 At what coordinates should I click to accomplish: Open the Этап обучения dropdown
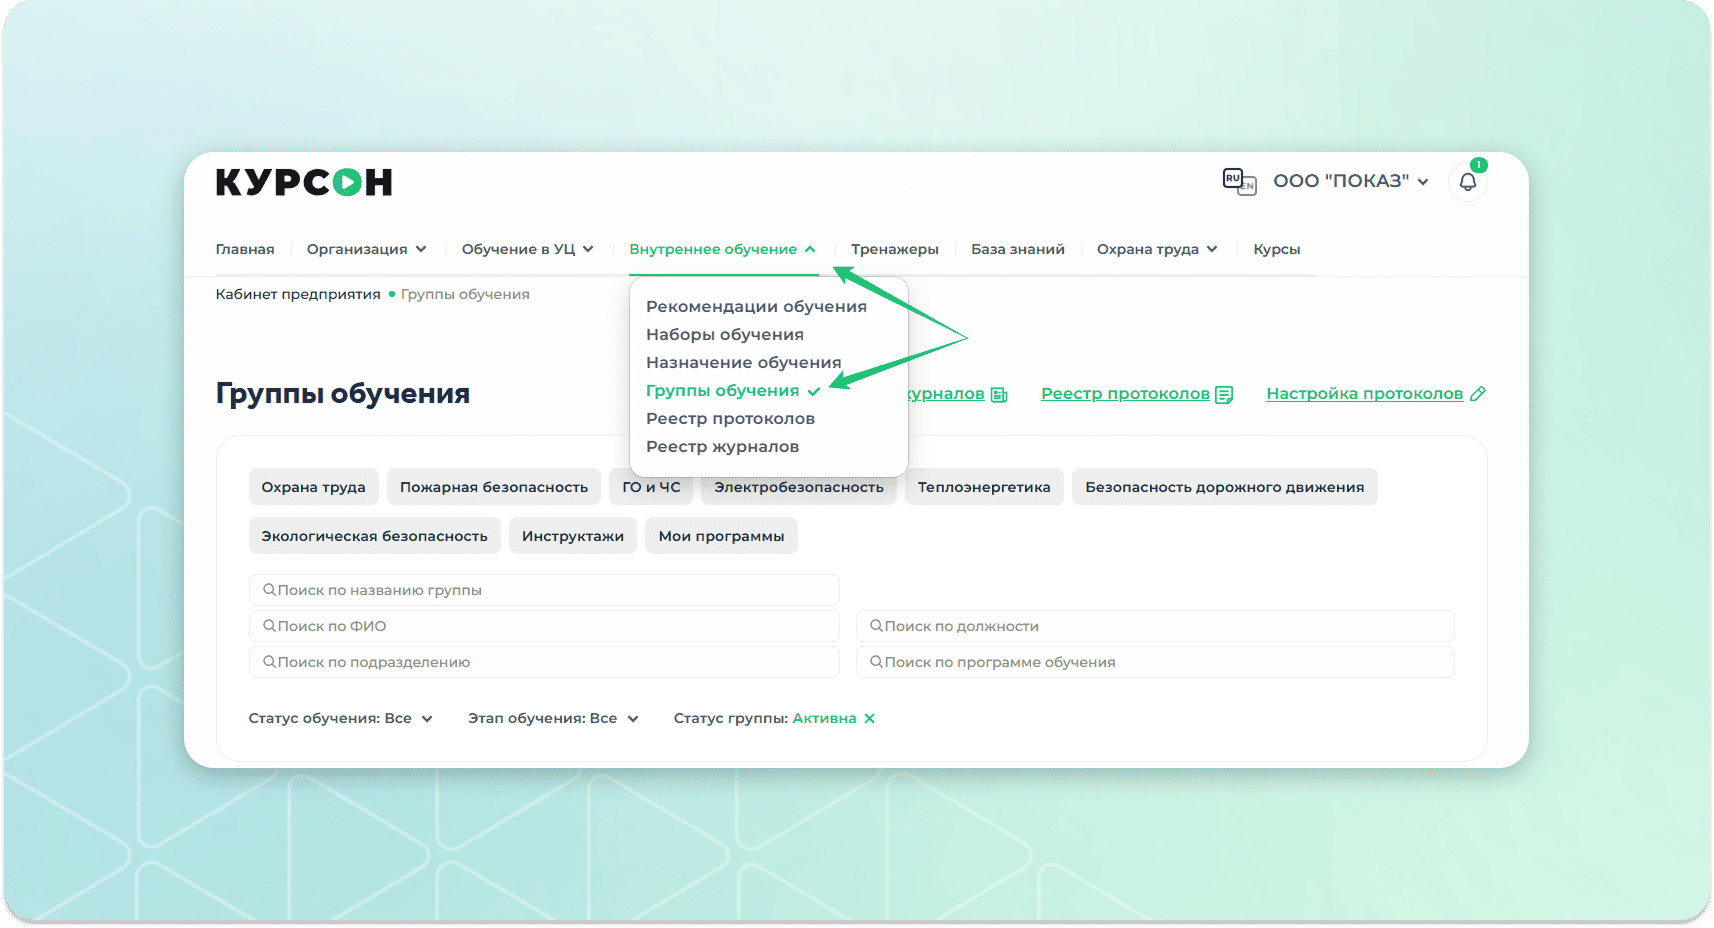(553, 718)
